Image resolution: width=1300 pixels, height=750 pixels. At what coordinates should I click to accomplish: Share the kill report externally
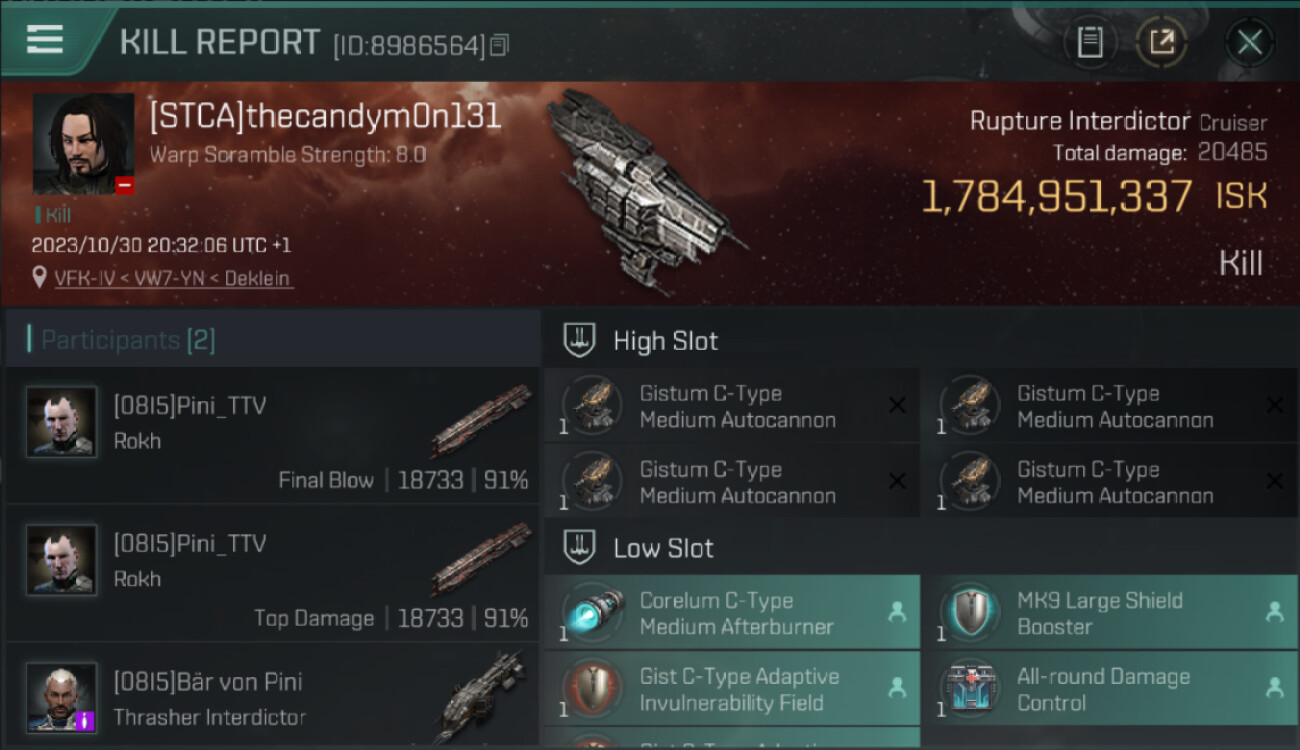coord(1161,42)
